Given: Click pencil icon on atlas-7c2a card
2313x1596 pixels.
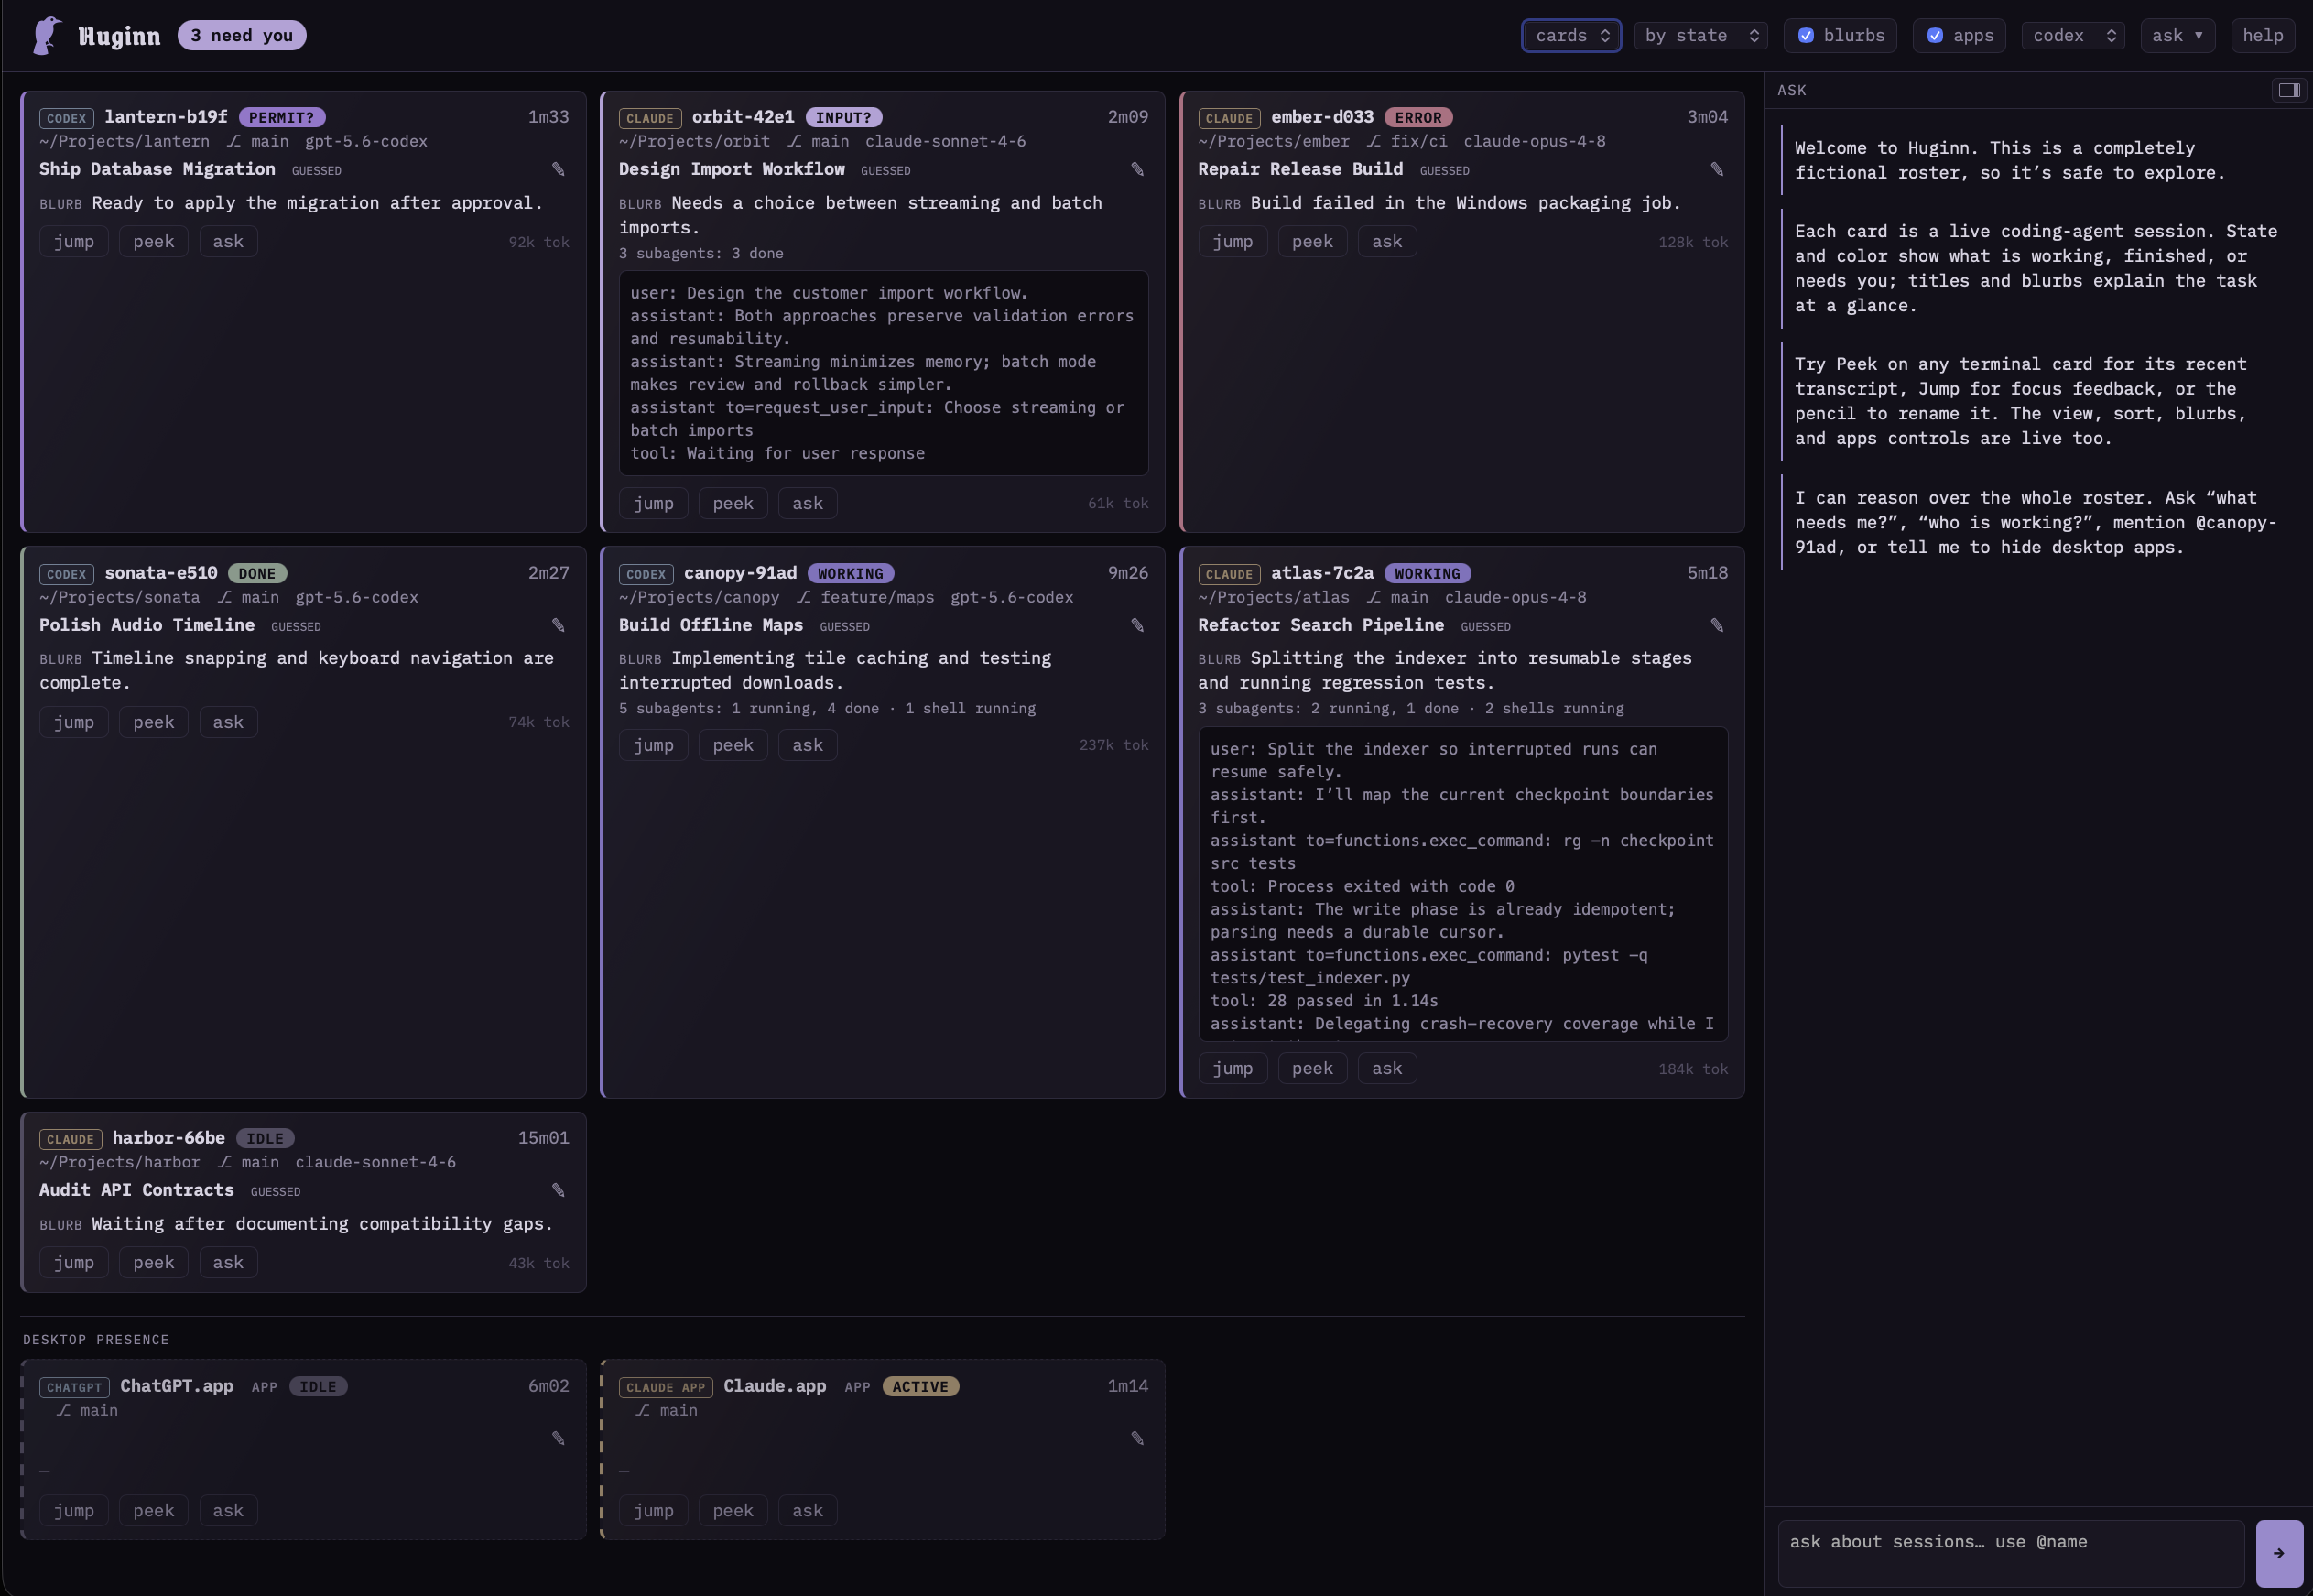Looking at the screenshot, I should (1717, 625).
